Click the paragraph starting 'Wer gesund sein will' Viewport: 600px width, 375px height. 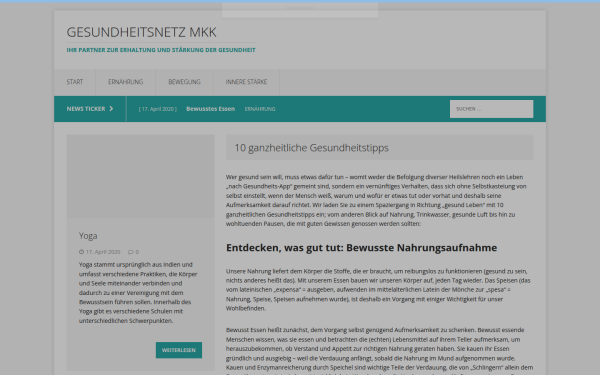(376, 201)
